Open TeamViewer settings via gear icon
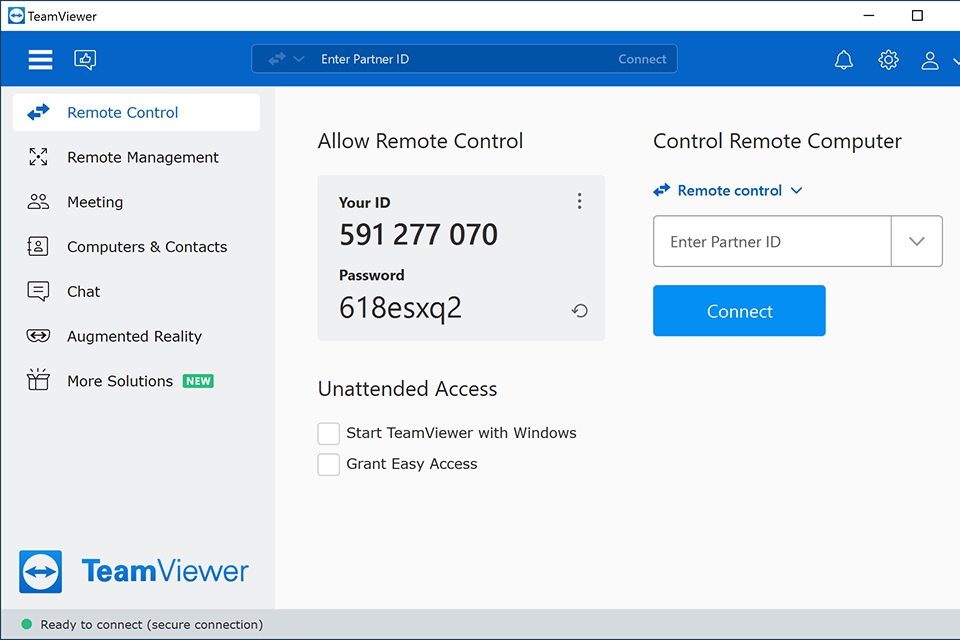Screen dimensions: 960x640 [889, 59]
